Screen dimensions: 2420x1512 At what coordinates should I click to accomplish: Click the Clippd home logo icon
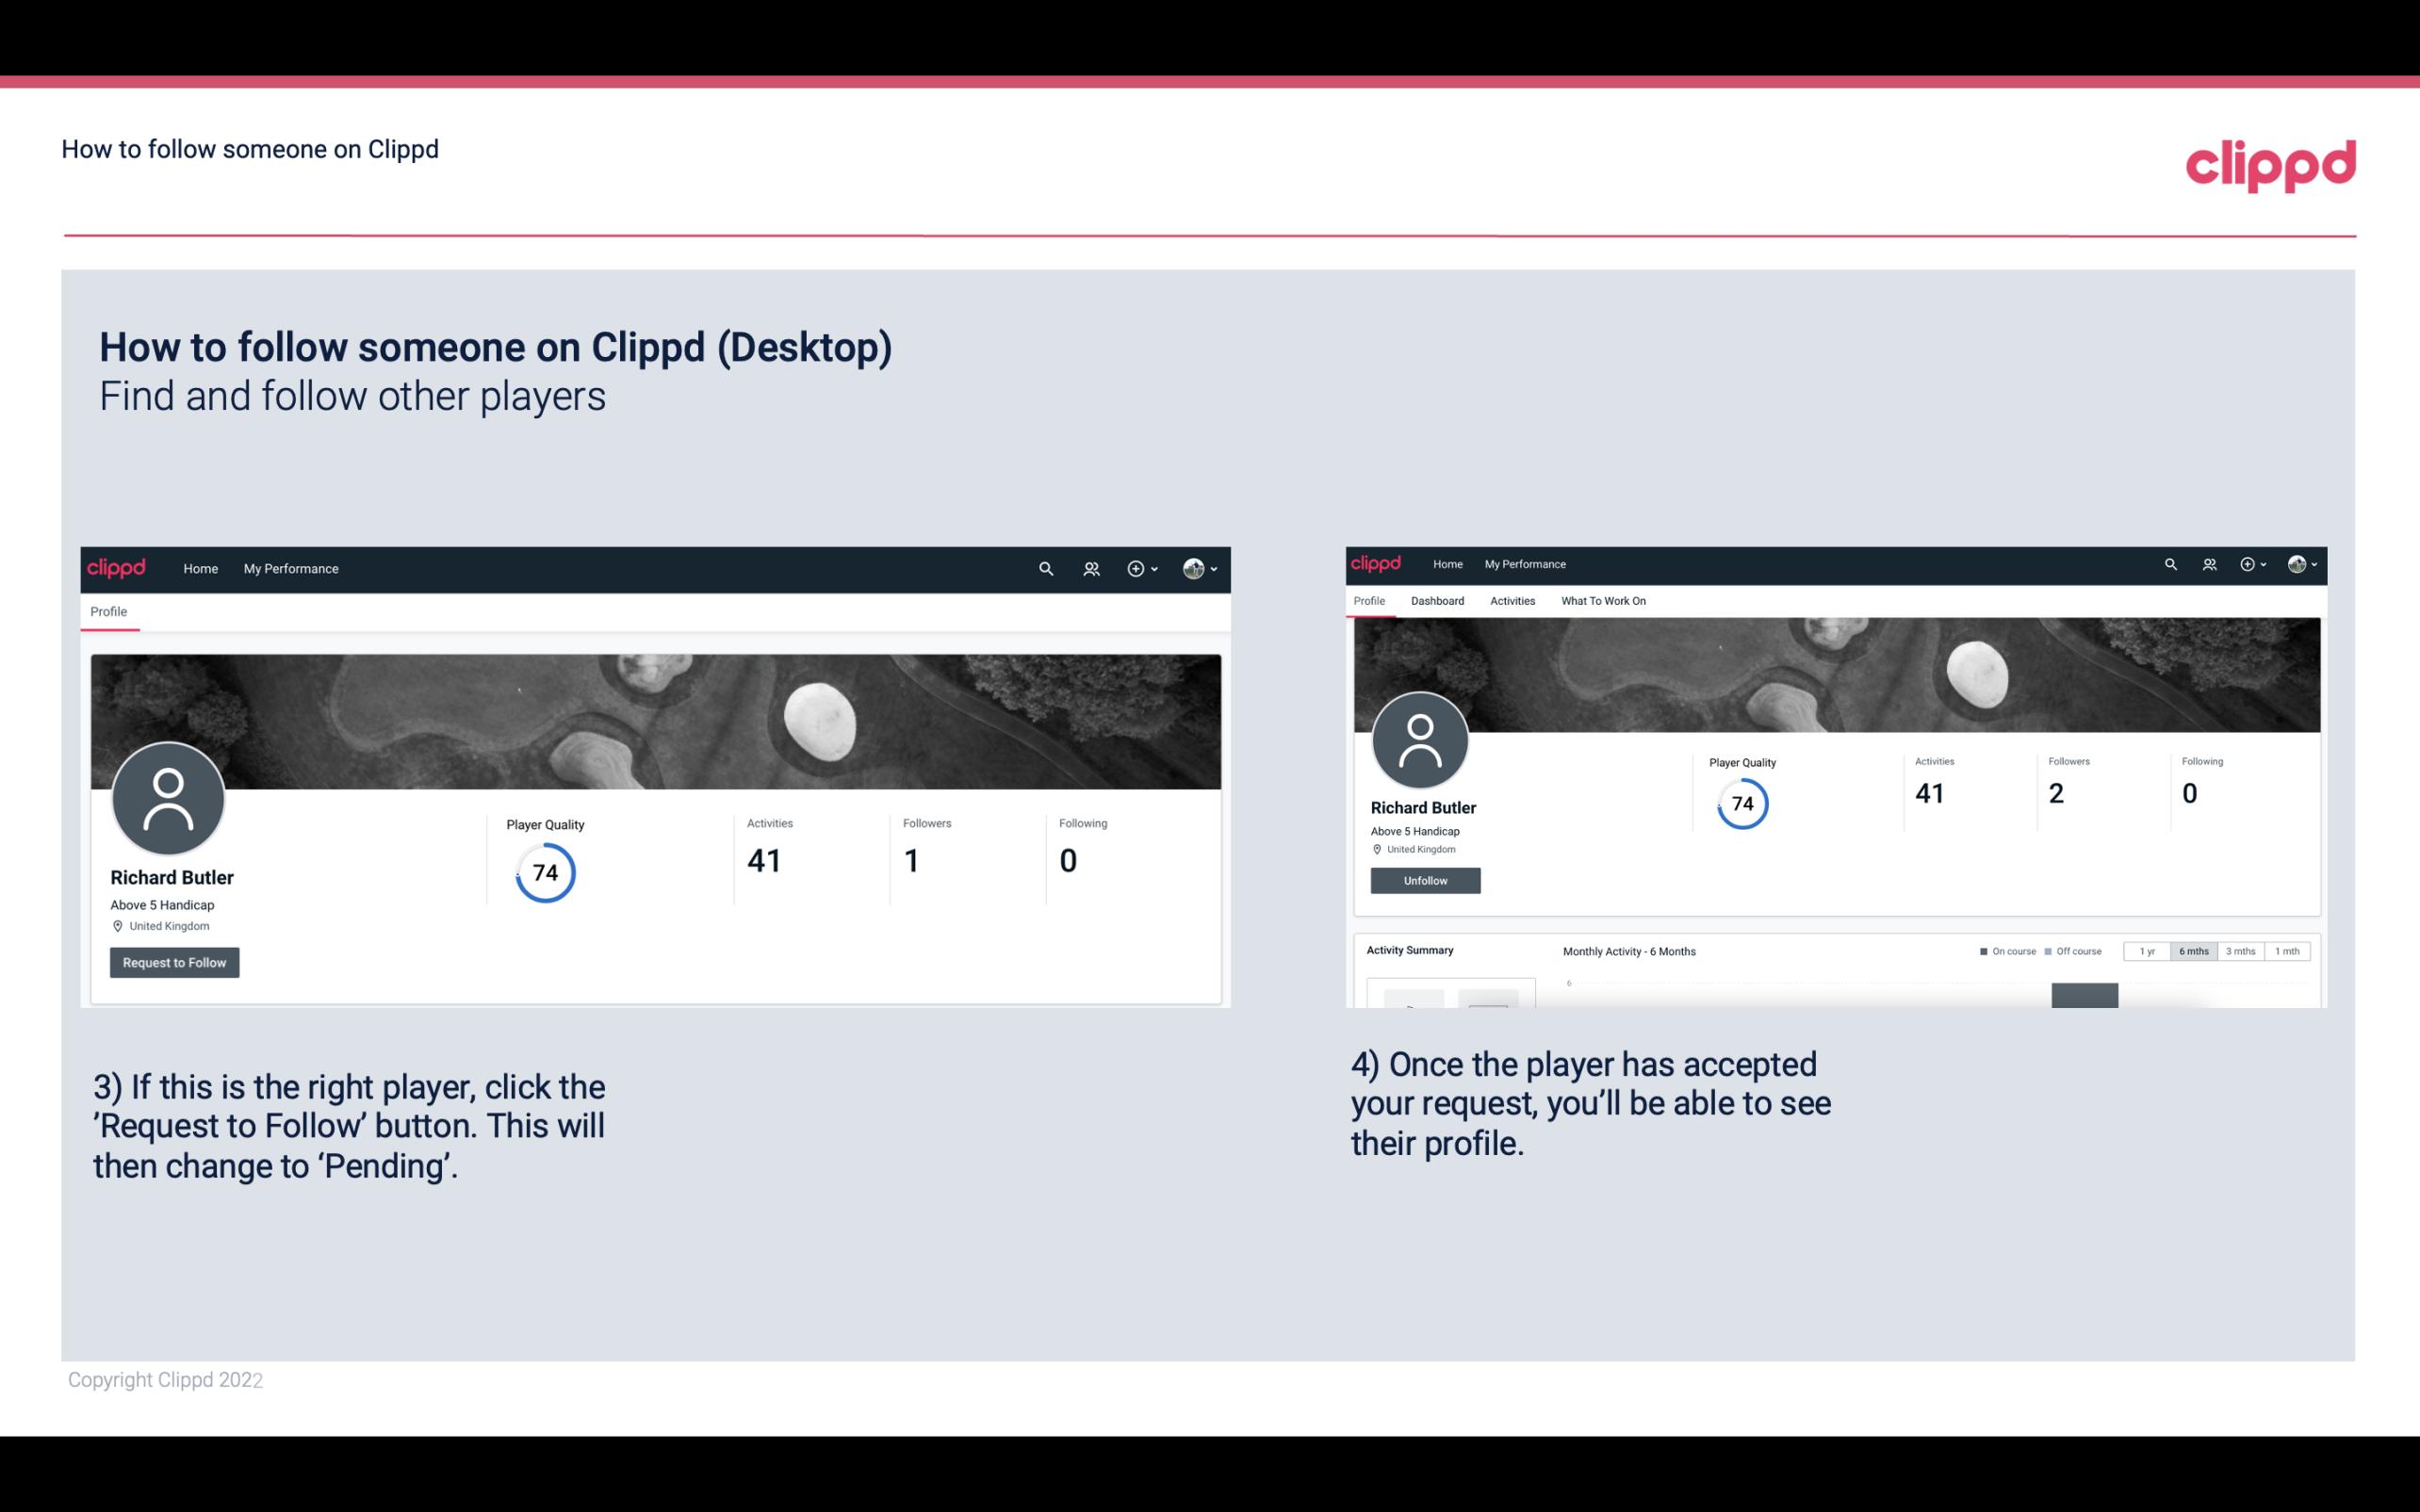coord(117,568)
